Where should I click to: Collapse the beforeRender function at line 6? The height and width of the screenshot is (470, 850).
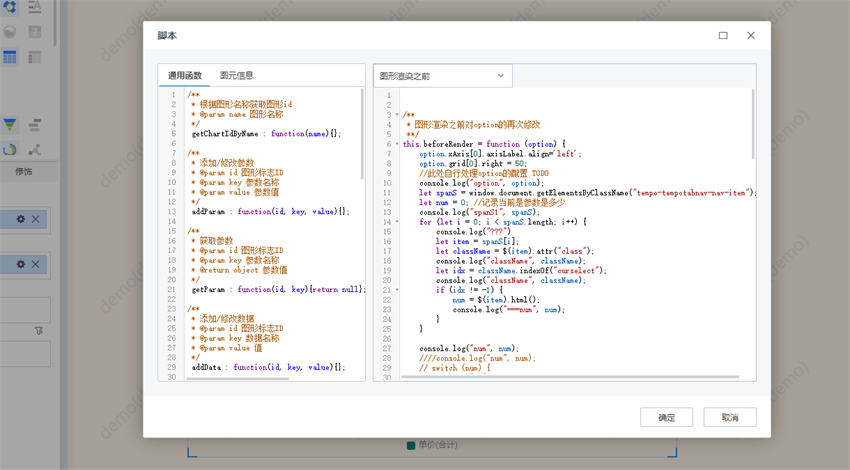(x=397, y=144)
